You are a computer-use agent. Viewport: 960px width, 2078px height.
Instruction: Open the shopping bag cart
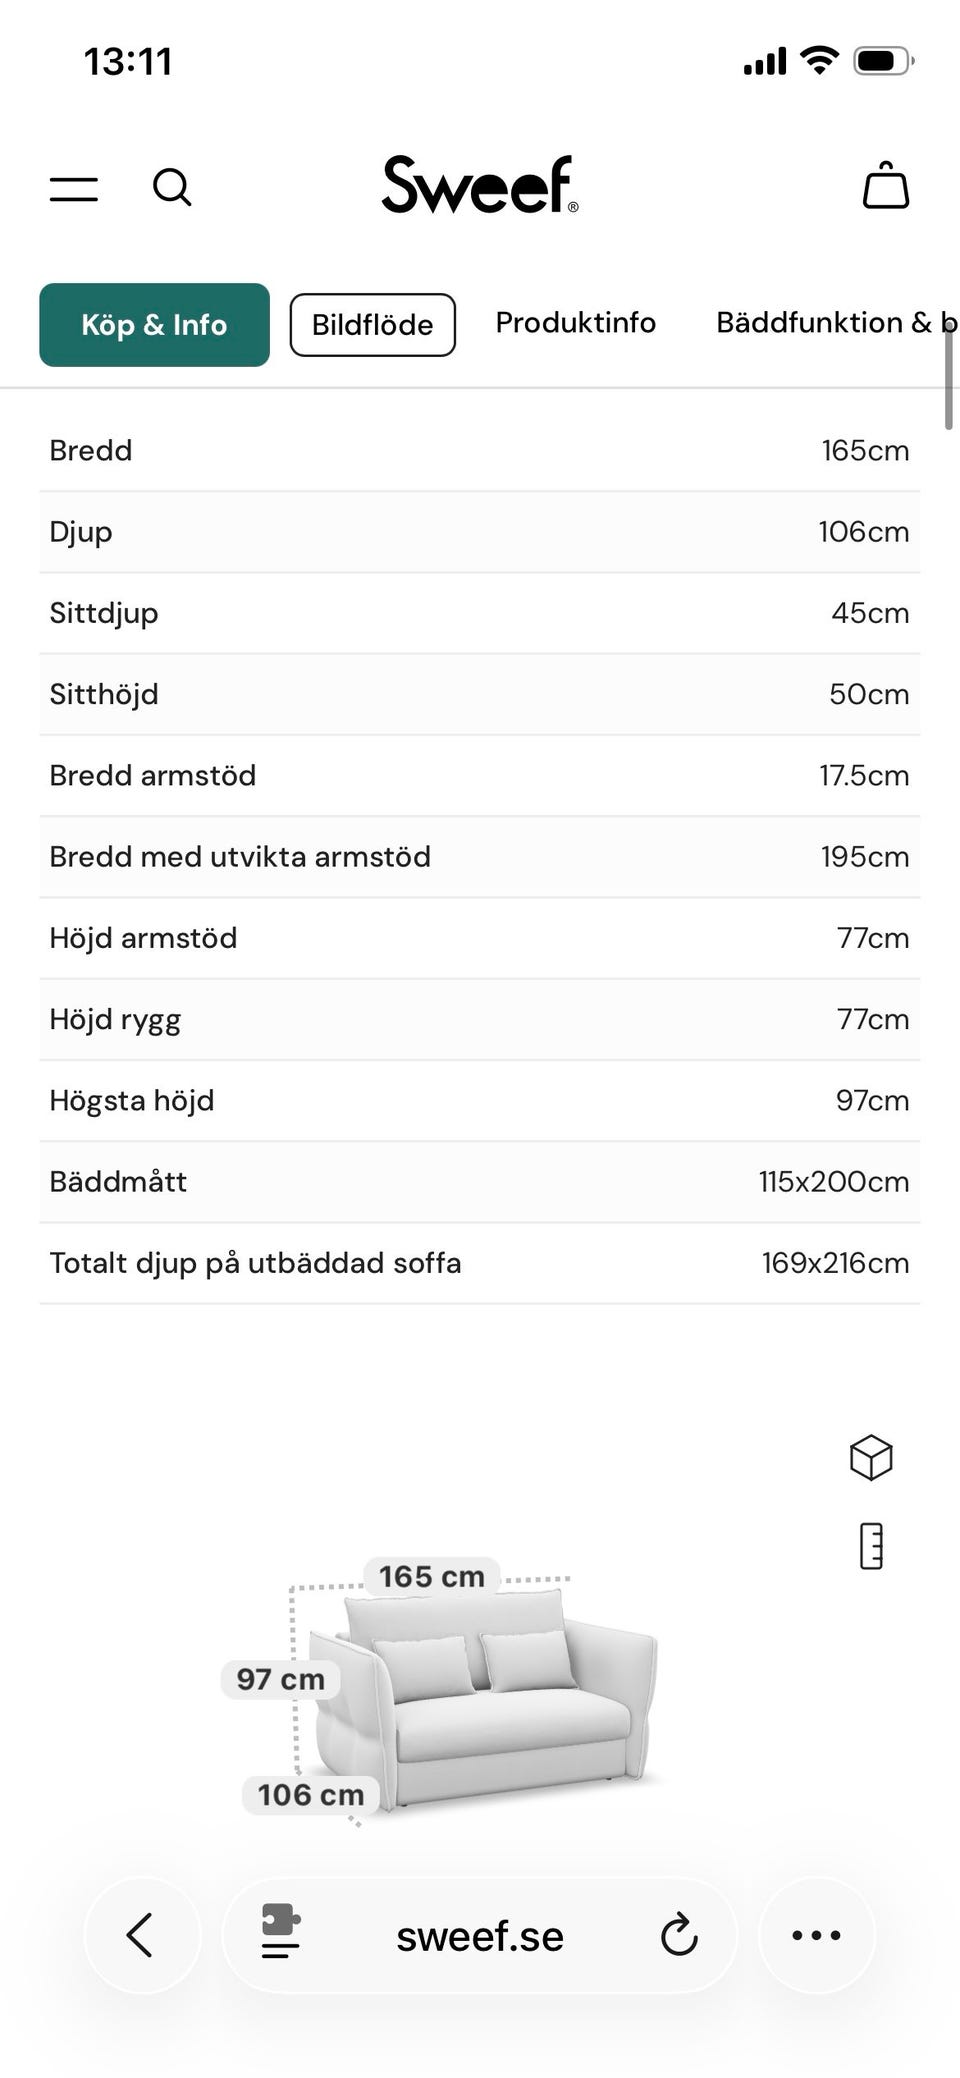pos(885,186)
